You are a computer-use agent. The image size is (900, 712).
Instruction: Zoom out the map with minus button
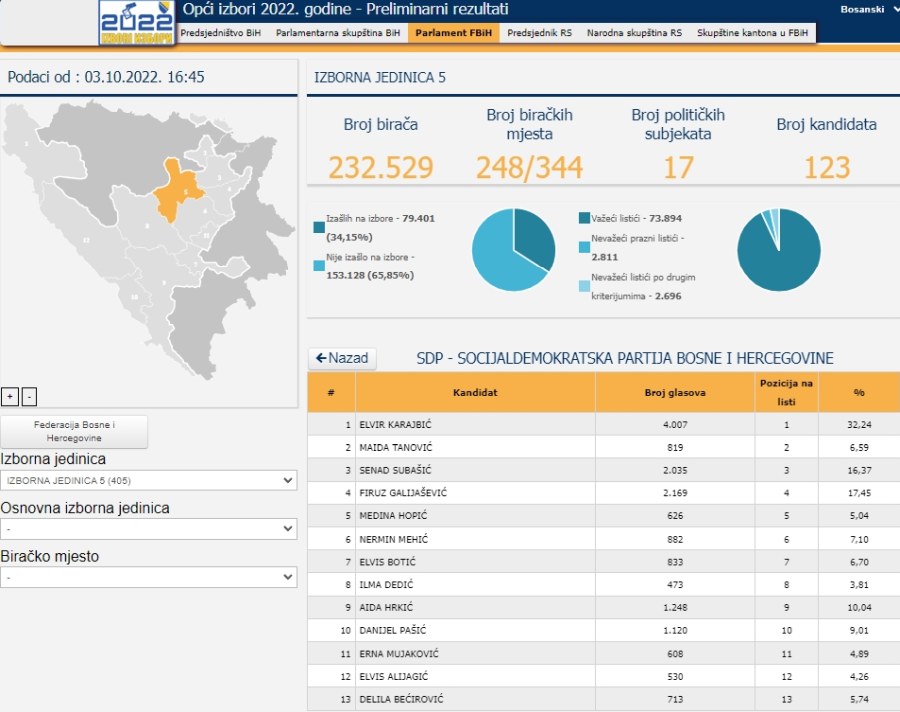tap(29, 396)
